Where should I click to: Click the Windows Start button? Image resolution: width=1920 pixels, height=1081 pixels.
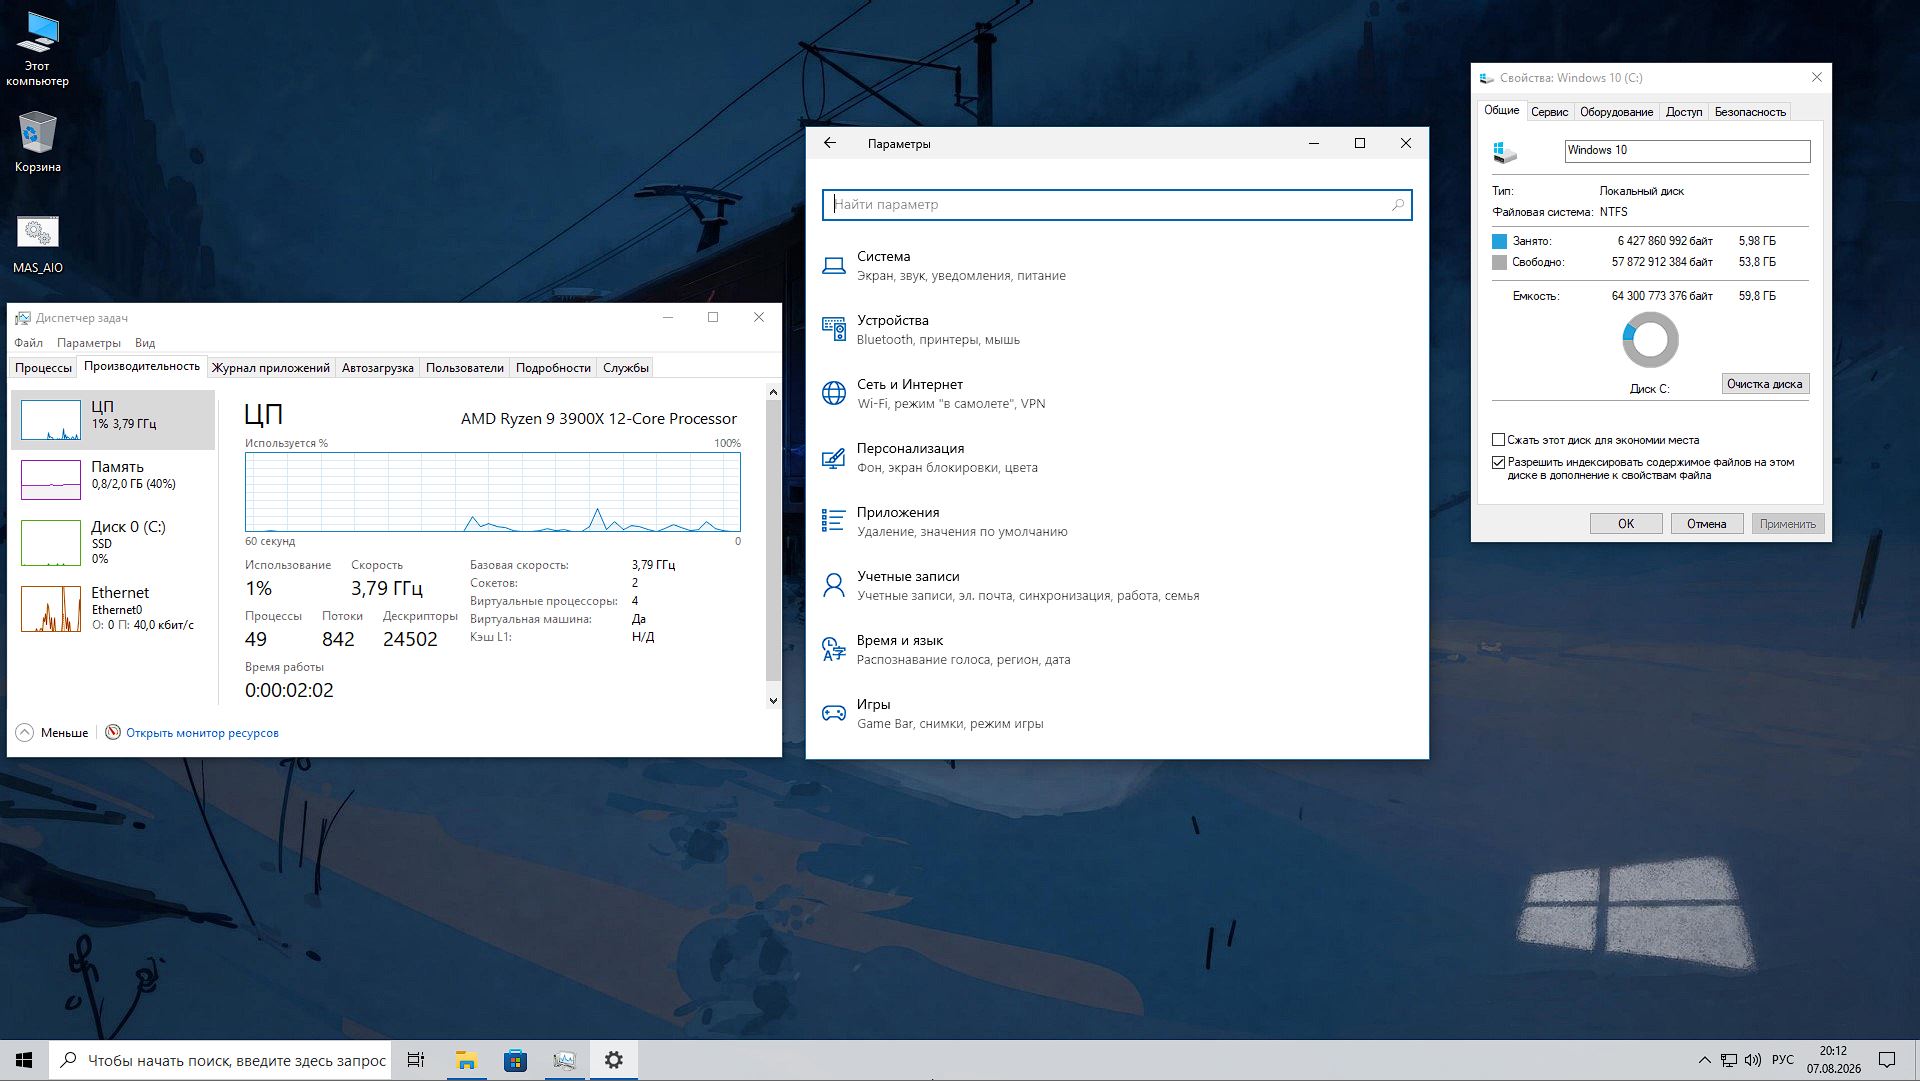point(24,1060)
